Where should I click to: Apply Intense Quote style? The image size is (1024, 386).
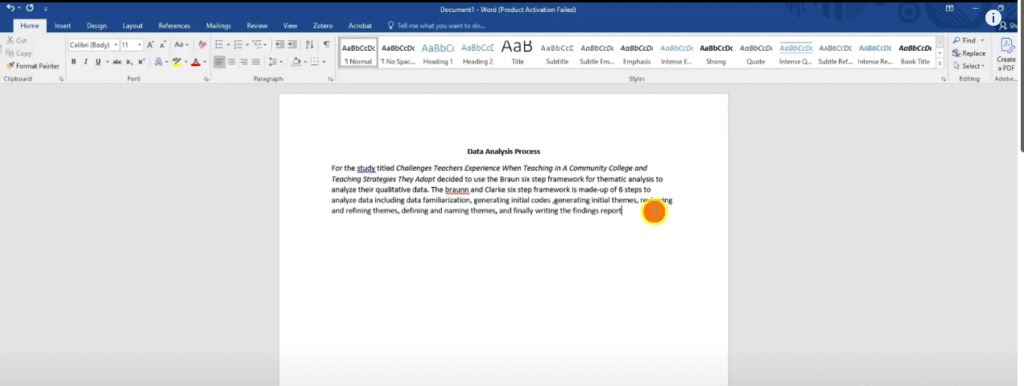795,53
